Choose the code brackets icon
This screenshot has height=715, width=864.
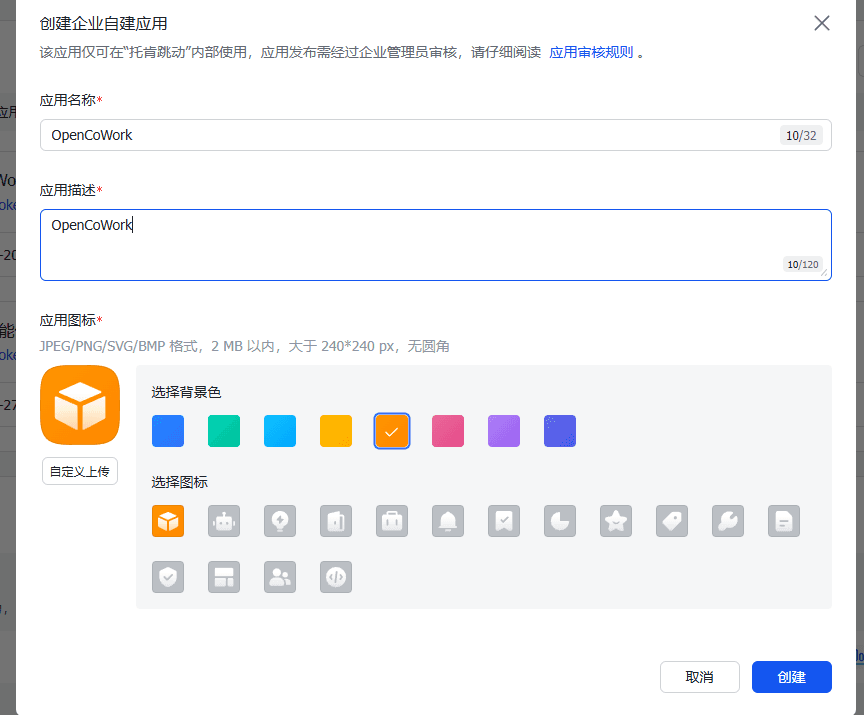tap(336, 577)
